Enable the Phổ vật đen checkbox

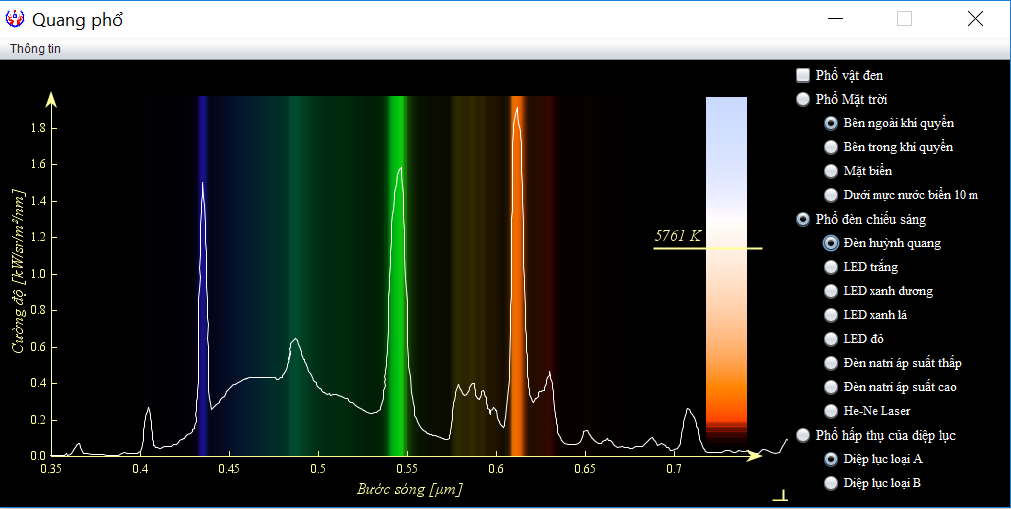coord(803,75)
